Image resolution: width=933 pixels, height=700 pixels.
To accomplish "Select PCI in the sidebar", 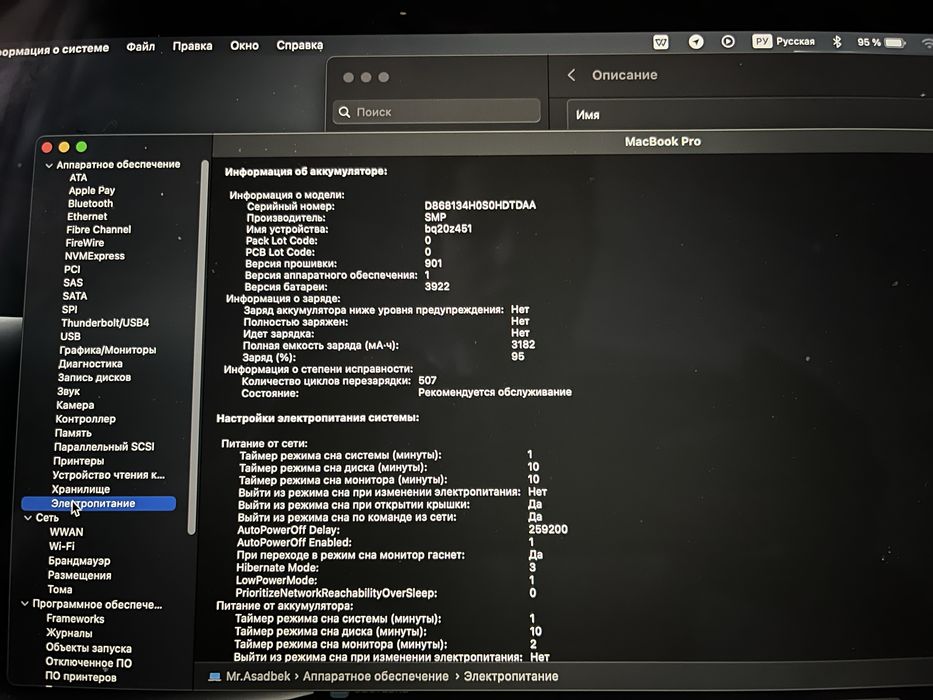I will pos(72,269).
